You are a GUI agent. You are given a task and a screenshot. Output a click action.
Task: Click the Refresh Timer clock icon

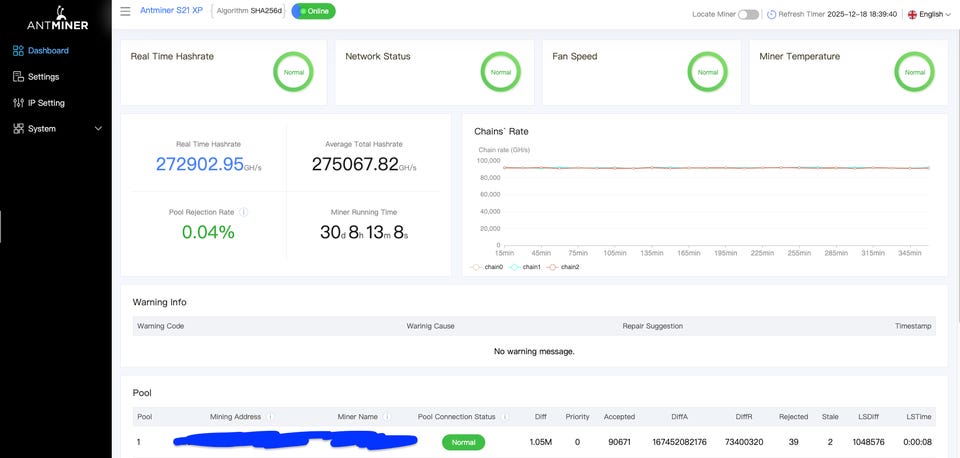[x=771, y=14]
